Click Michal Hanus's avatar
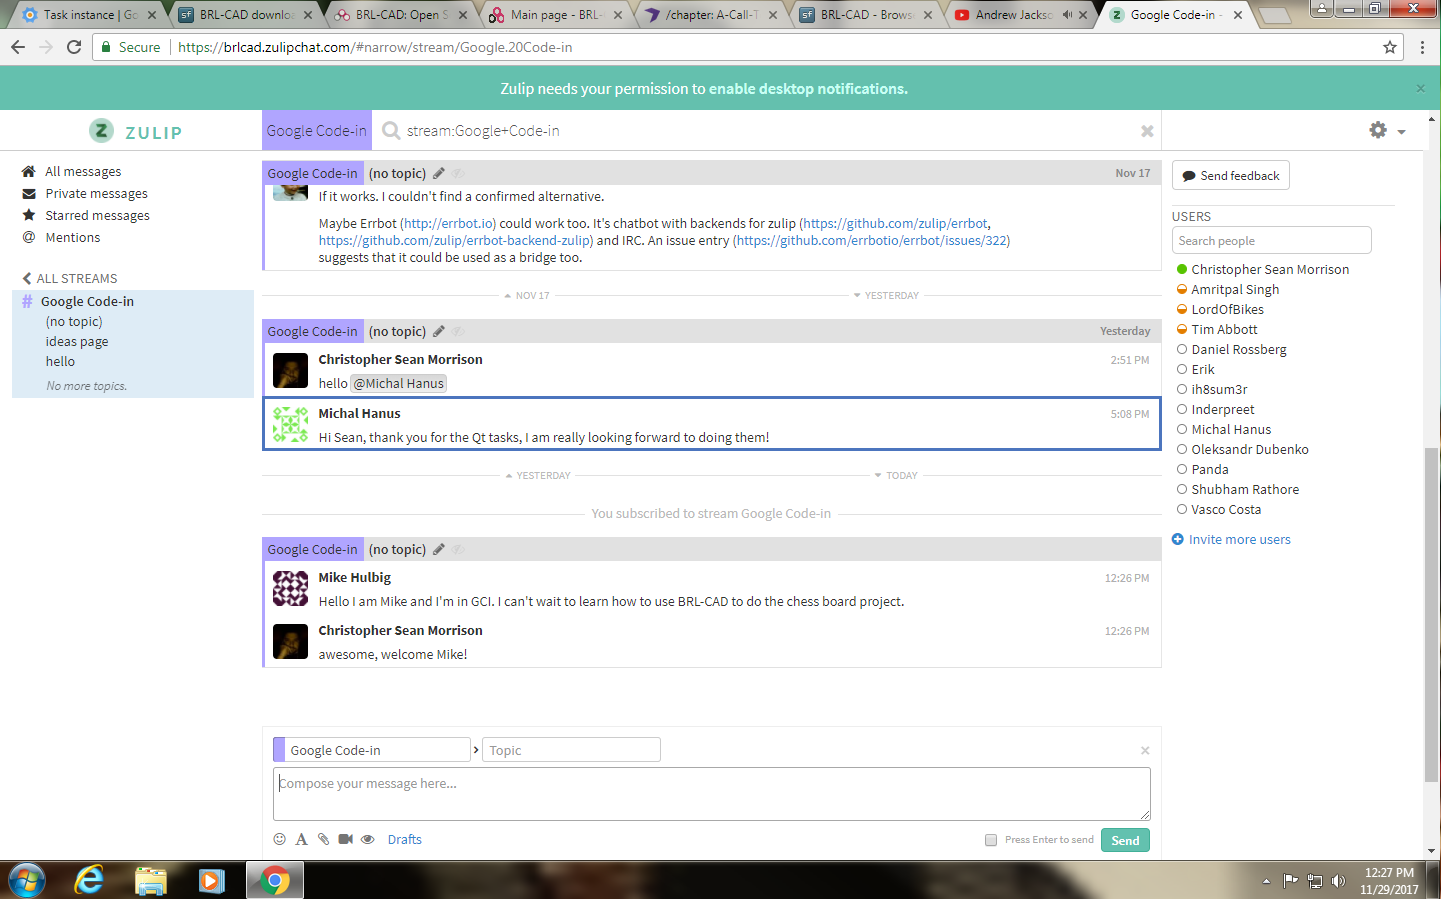Screen dimensions: 1441x899 point(290,425)
